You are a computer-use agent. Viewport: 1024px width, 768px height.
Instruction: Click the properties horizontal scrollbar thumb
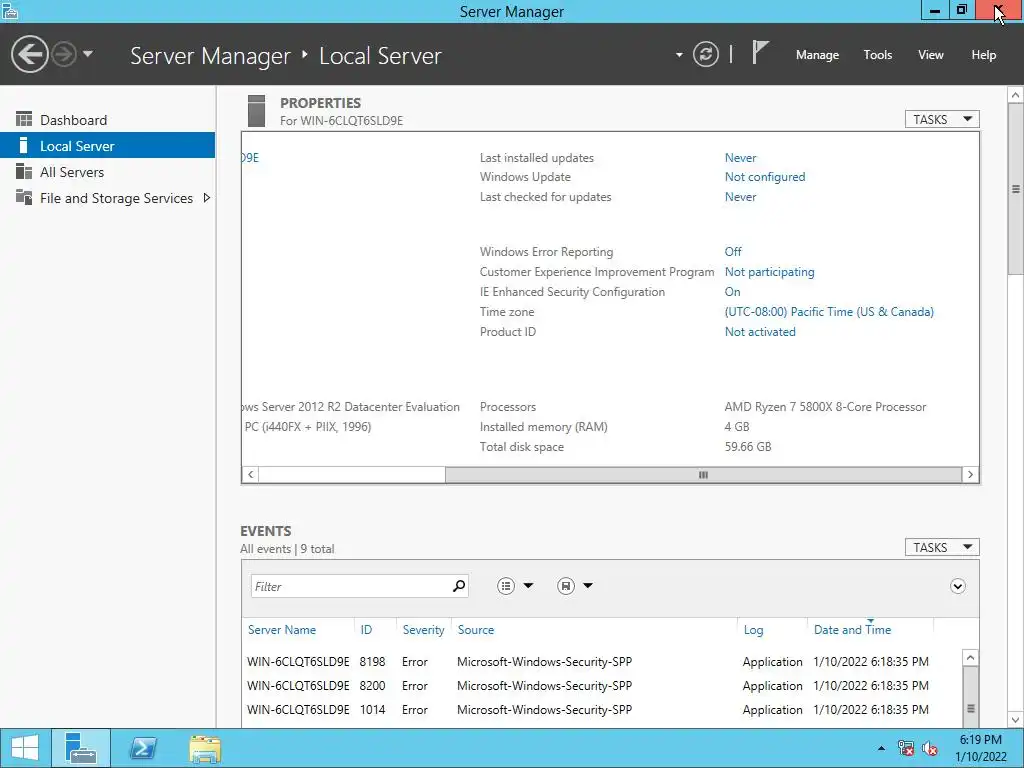[x=703, y=475]
